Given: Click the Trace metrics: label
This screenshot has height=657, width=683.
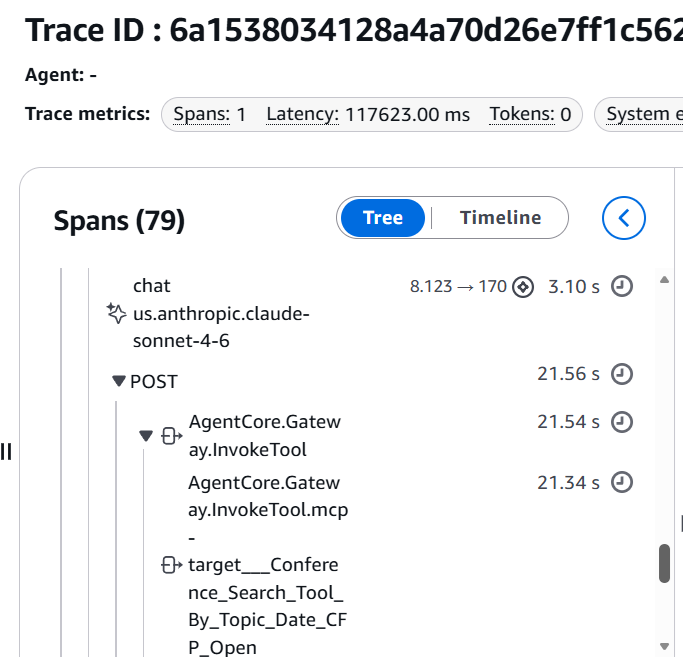Looking at the screenshot, I should point(88,114).
